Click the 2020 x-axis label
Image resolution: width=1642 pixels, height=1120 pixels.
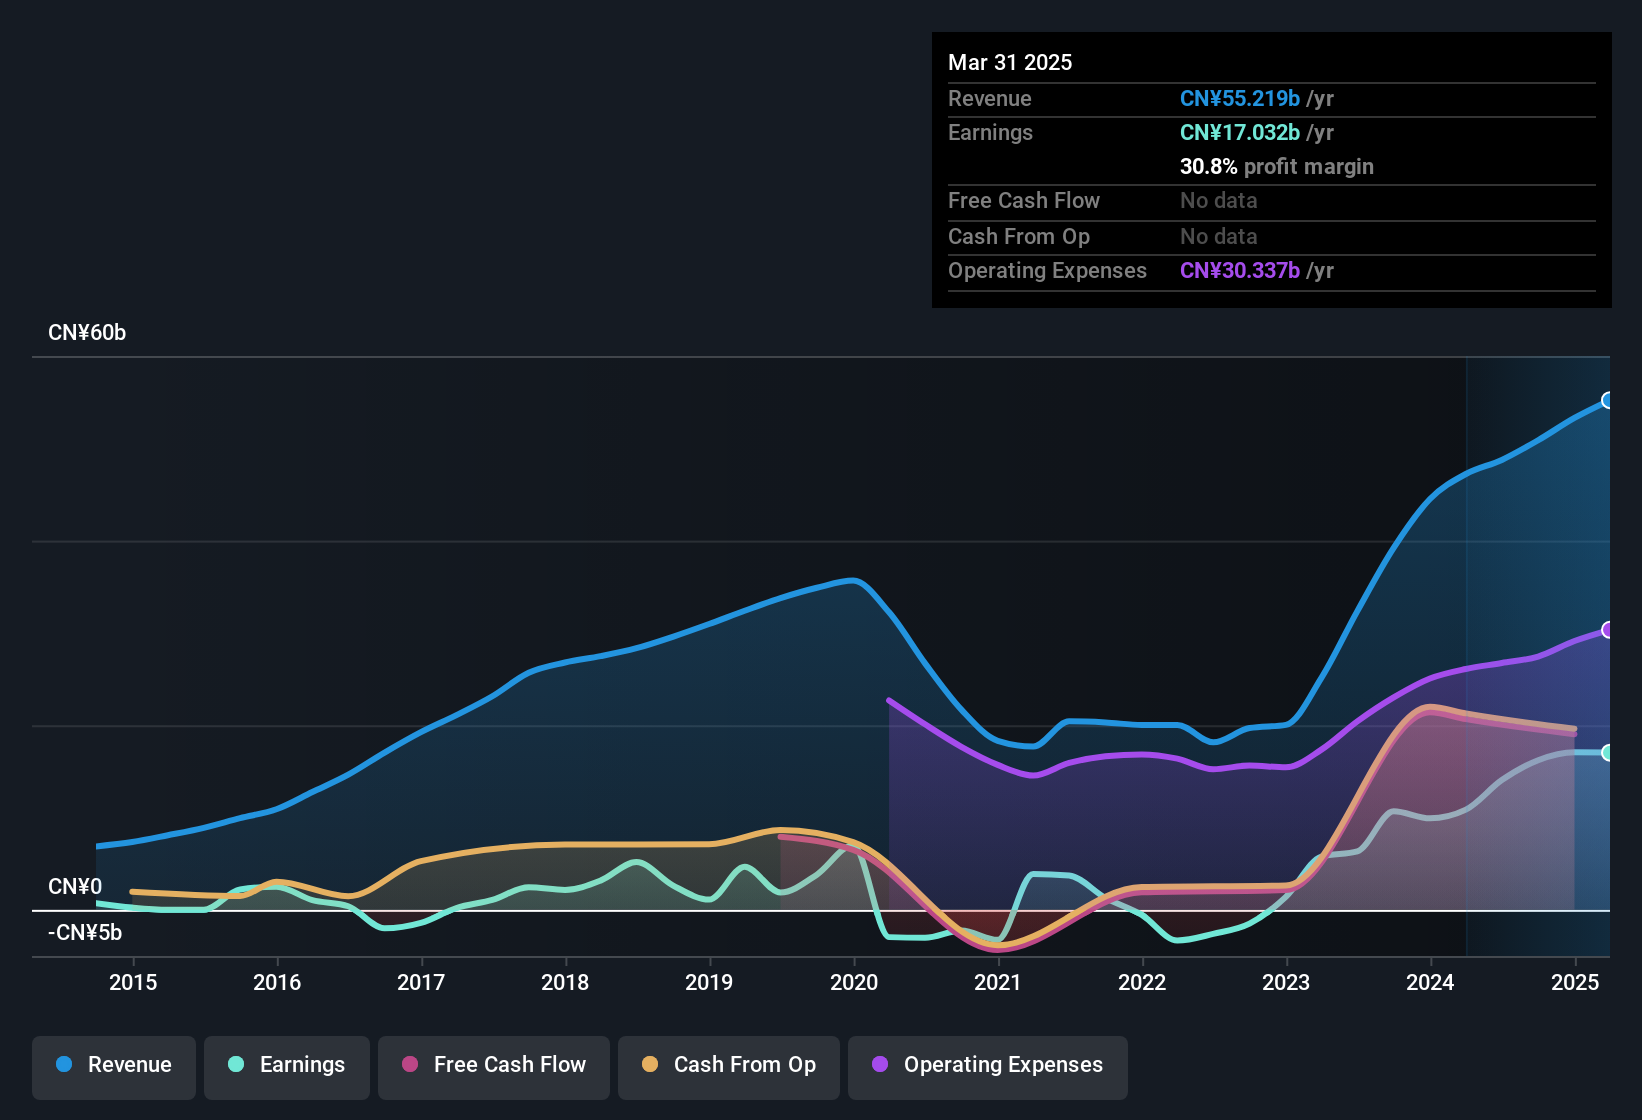click(x=854, y=982)
